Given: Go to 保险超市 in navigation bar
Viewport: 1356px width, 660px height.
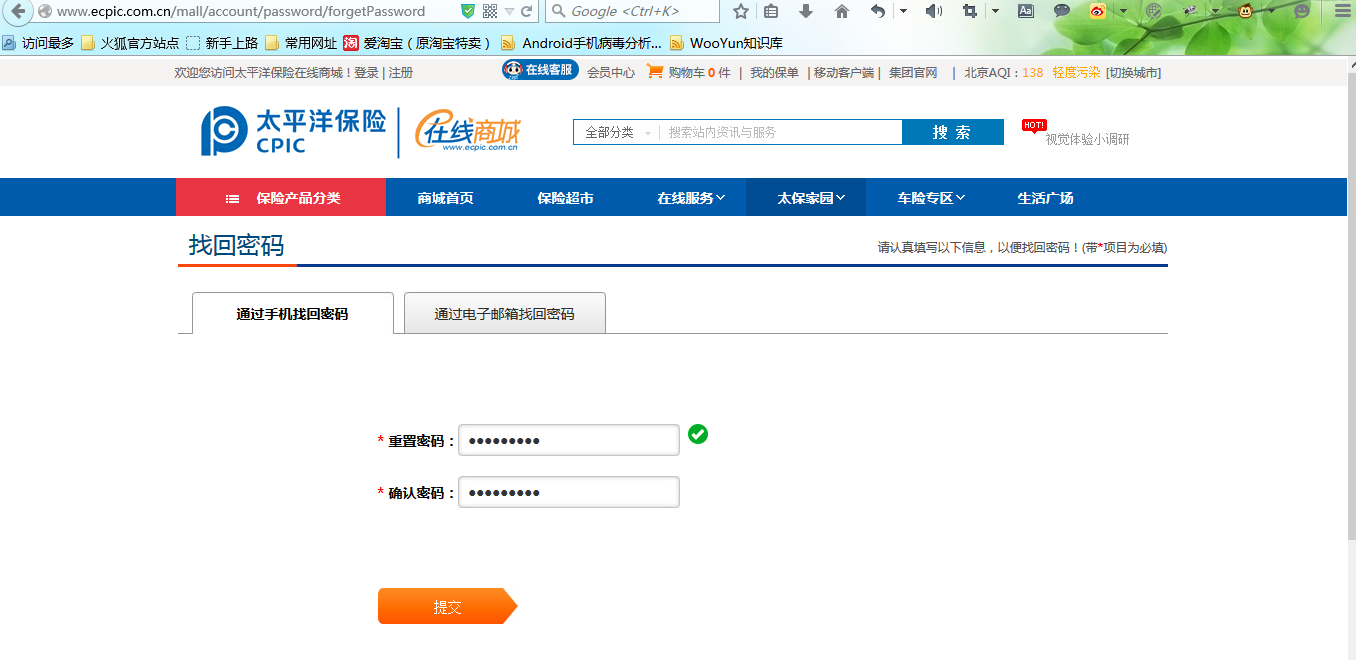Looking at the screenshot, I should pyautogui.click(x=566, y=198).
